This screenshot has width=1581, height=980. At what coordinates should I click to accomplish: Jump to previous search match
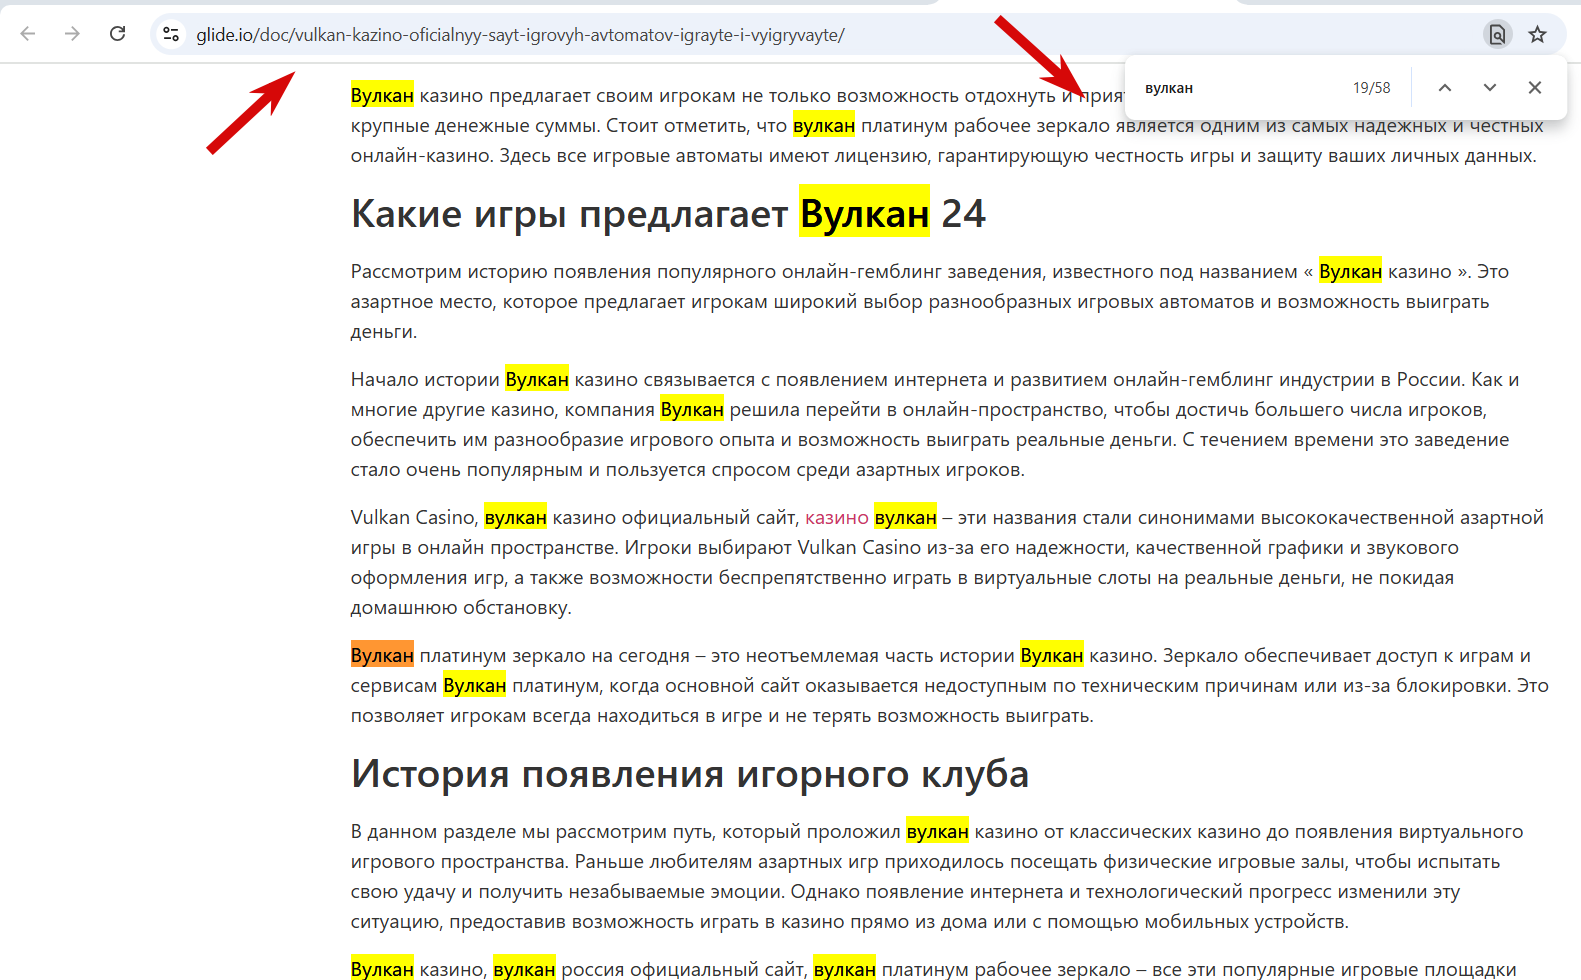1445,88
